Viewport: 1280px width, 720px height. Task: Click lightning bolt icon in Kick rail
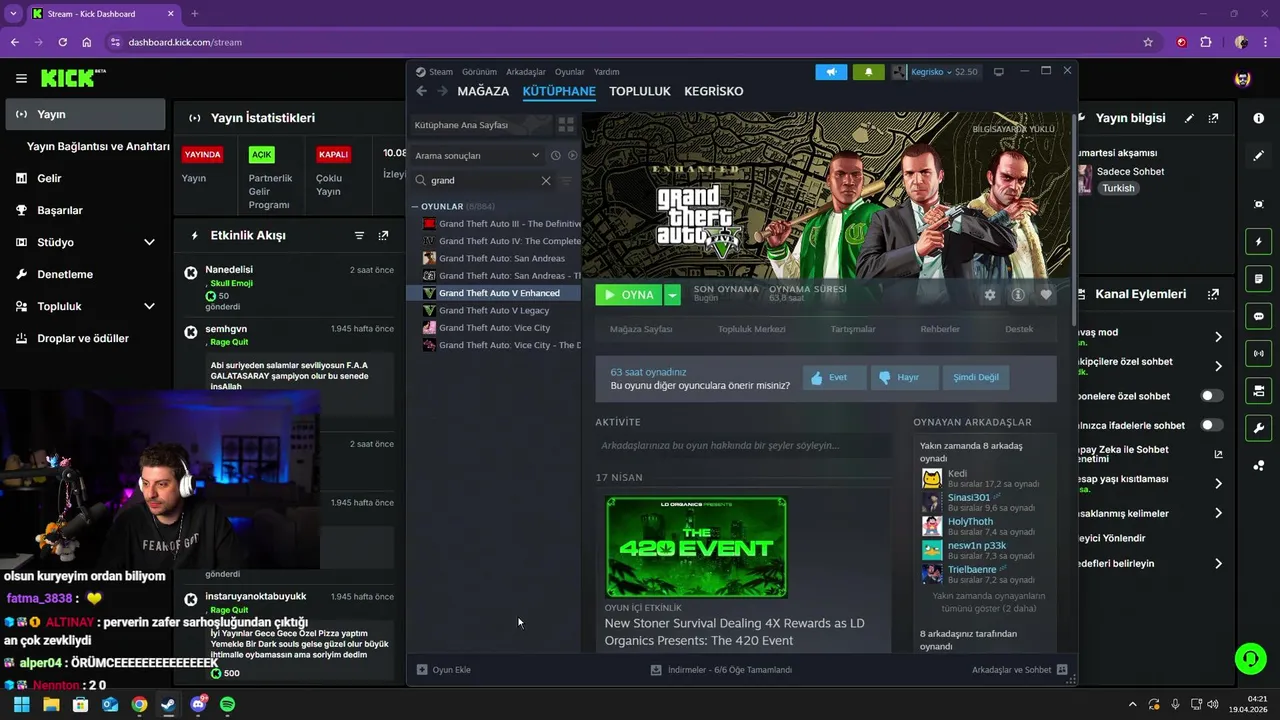pos(1258,242)
